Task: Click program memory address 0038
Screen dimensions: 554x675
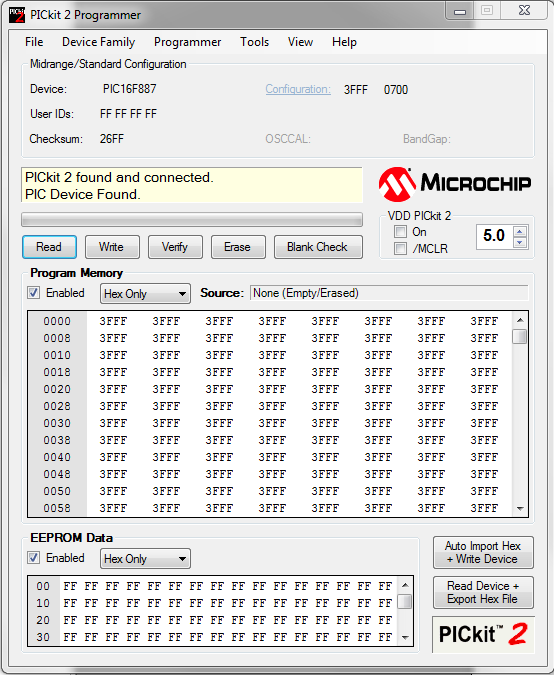Action: click(57, 440)
